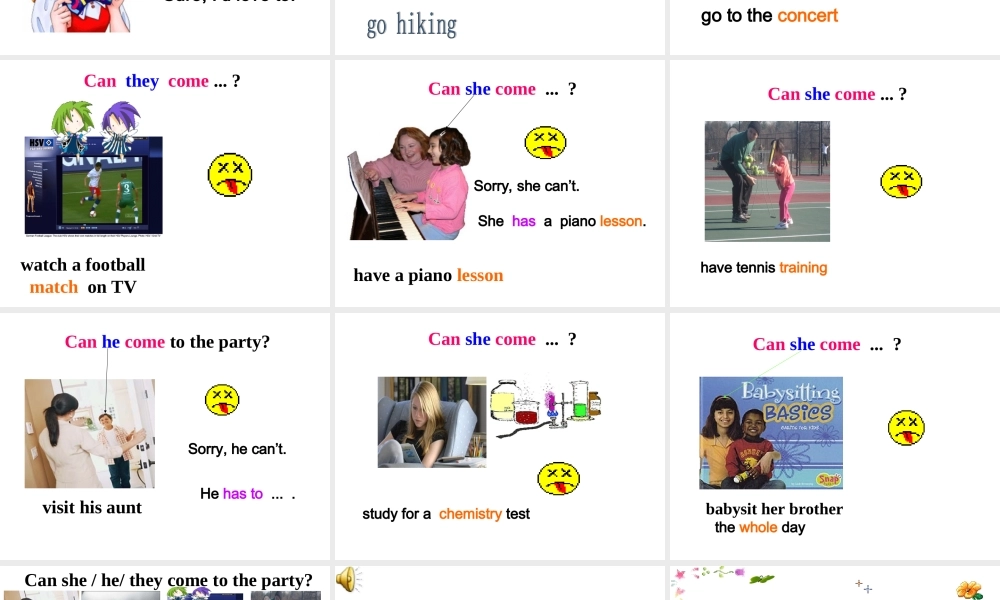
Task: Click the 'go to the concert' text
Action: point(769,15)
